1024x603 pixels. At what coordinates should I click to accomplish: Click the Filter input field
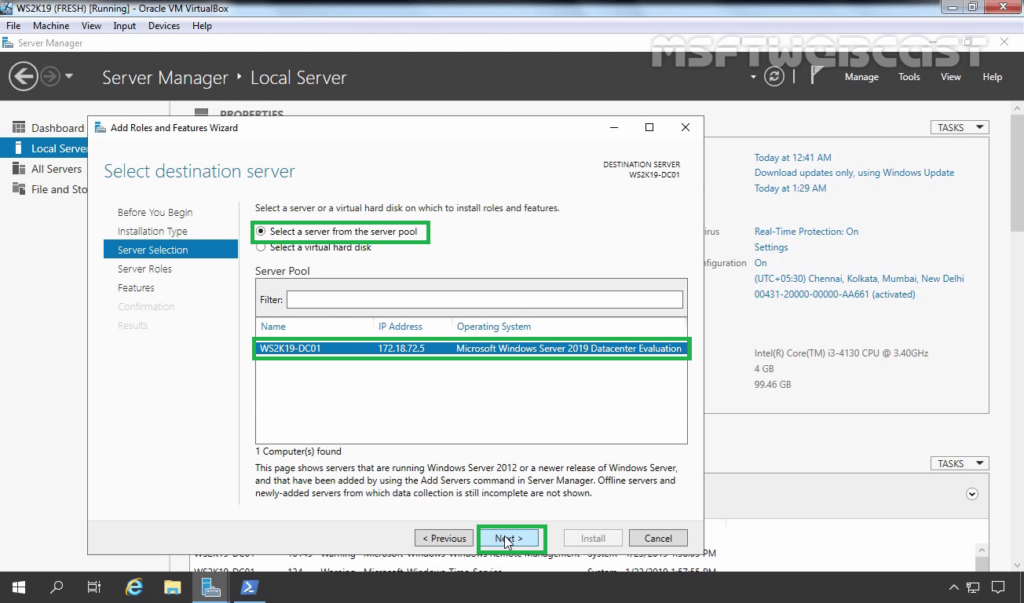[x=485, y=299]
